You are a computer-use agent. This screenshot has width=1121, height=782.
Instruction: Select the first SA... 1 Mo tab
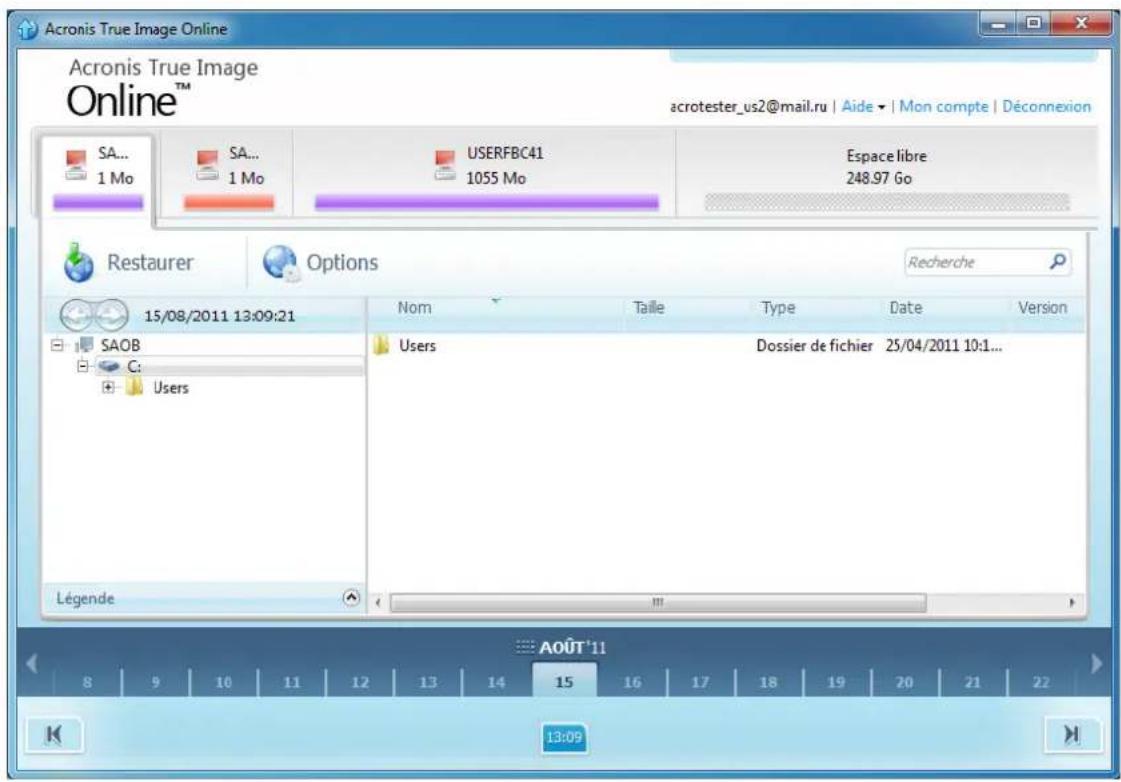[97, 175]
